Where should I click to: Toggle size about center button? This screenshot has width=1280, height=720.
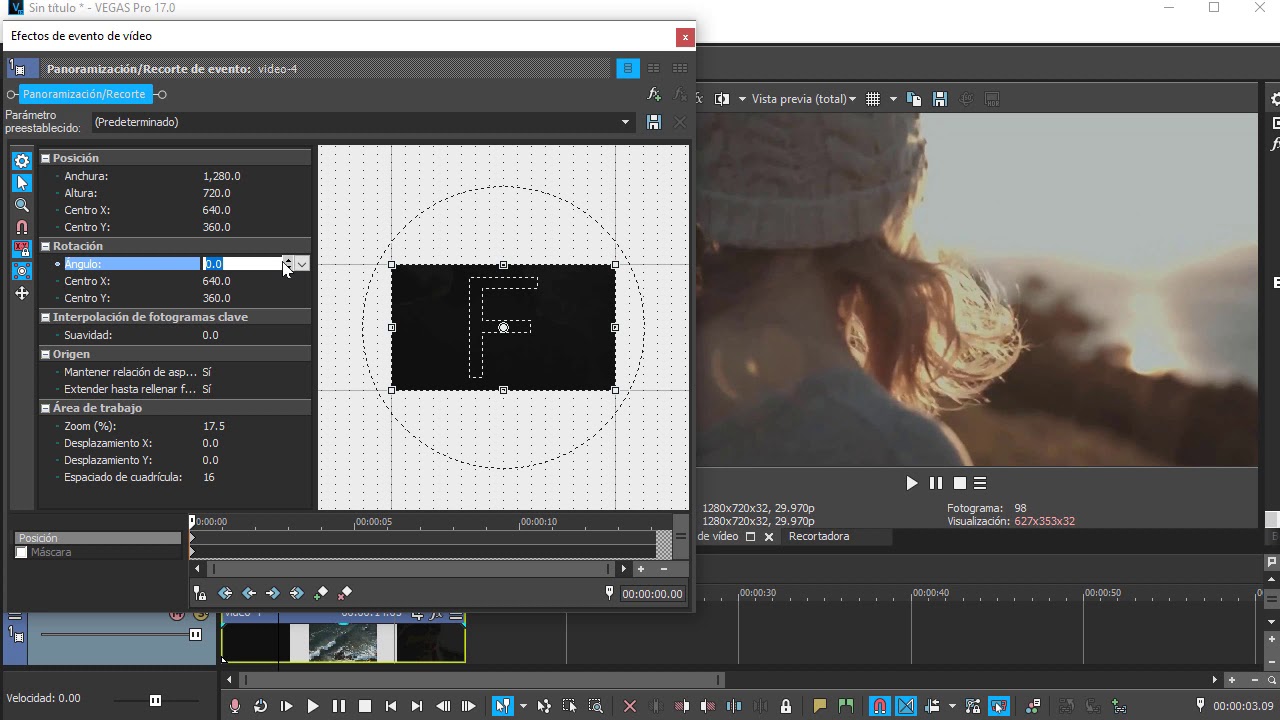click(x=22, y=271)
